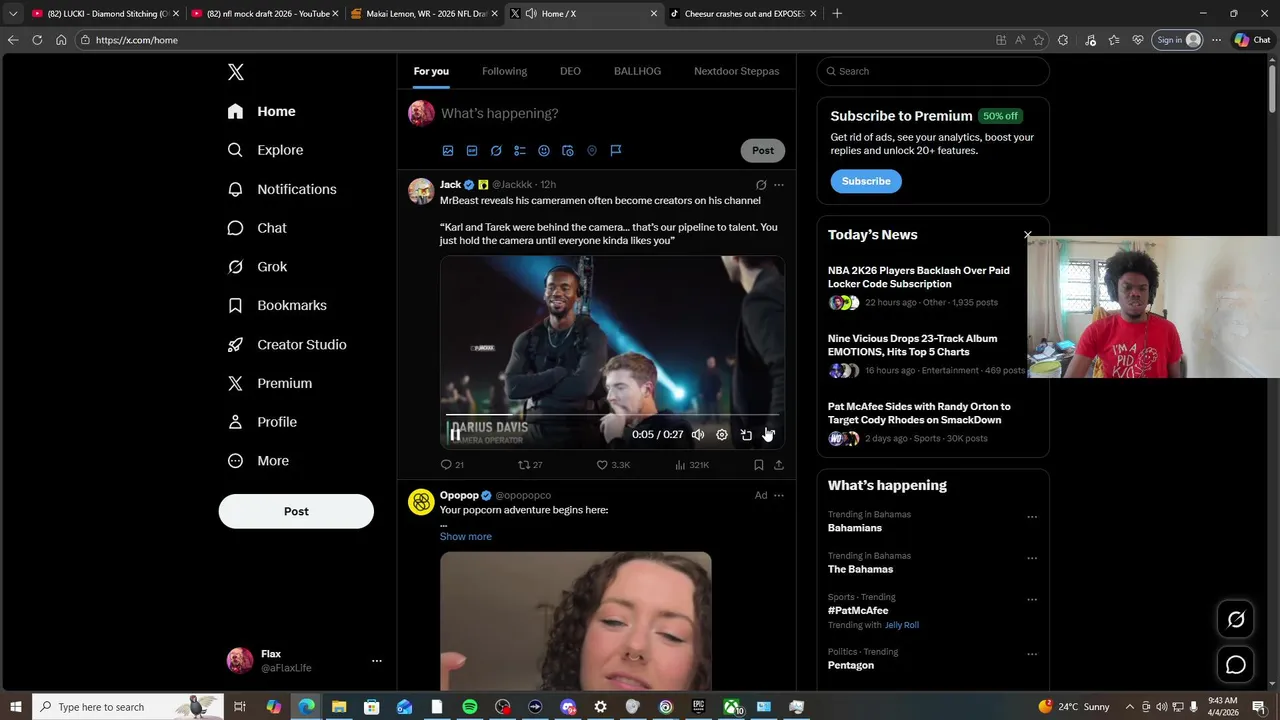The width and height of the screenshot is (1280, 720).
Task: Go to Notifications in the sidebar
Action: tap(282, 189)
